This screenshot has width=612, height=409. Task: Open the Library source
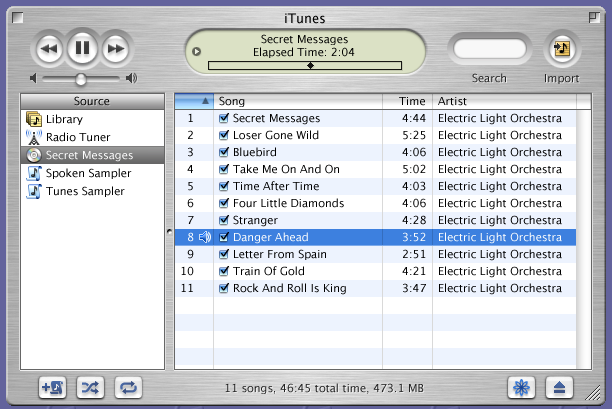64,119
